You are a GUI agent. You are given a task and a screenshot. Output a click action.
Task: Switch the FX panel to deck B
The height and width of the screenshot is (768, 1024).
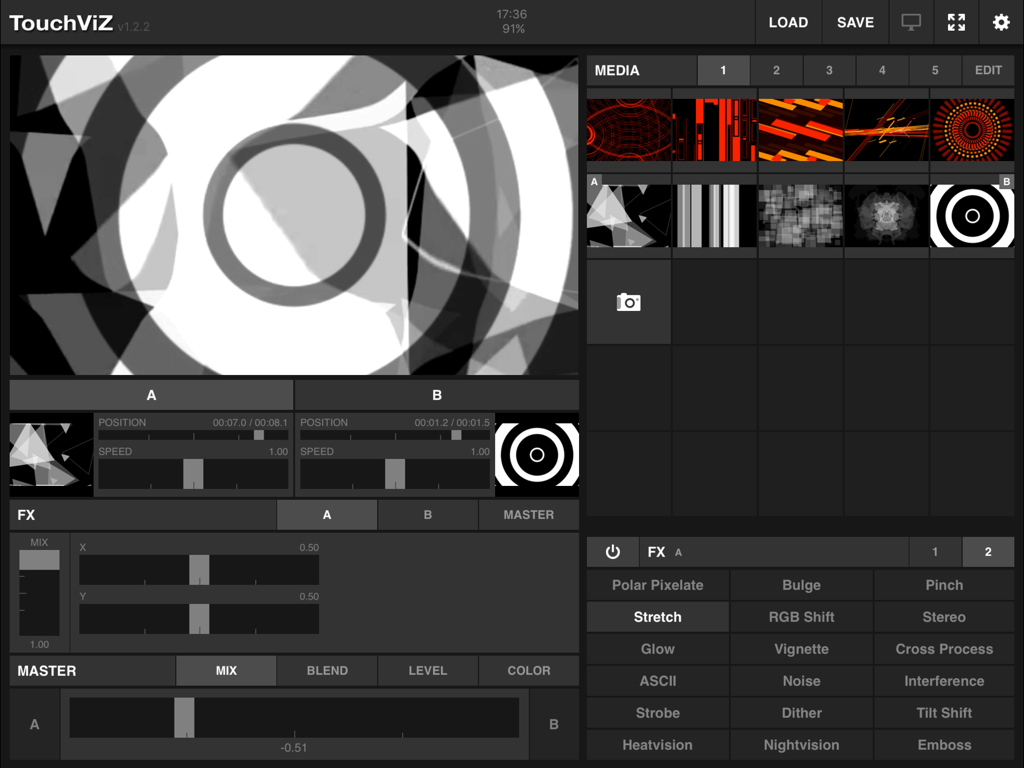427,515
